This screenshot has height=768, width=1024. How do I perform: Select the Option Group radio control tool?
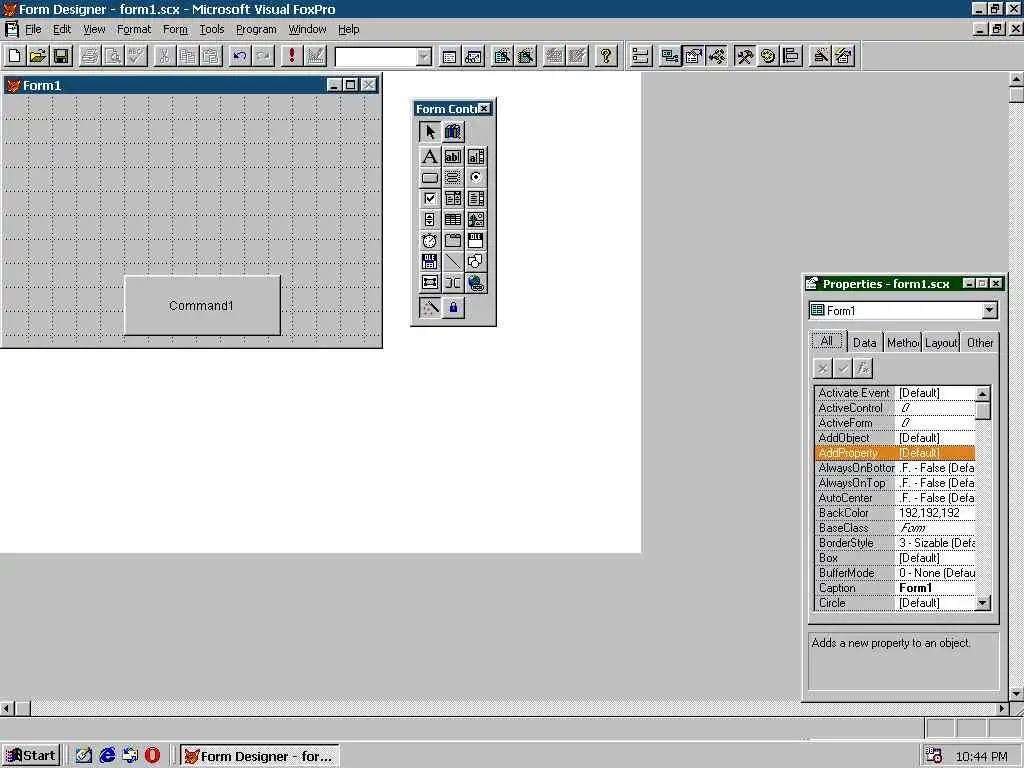(476, 178)
